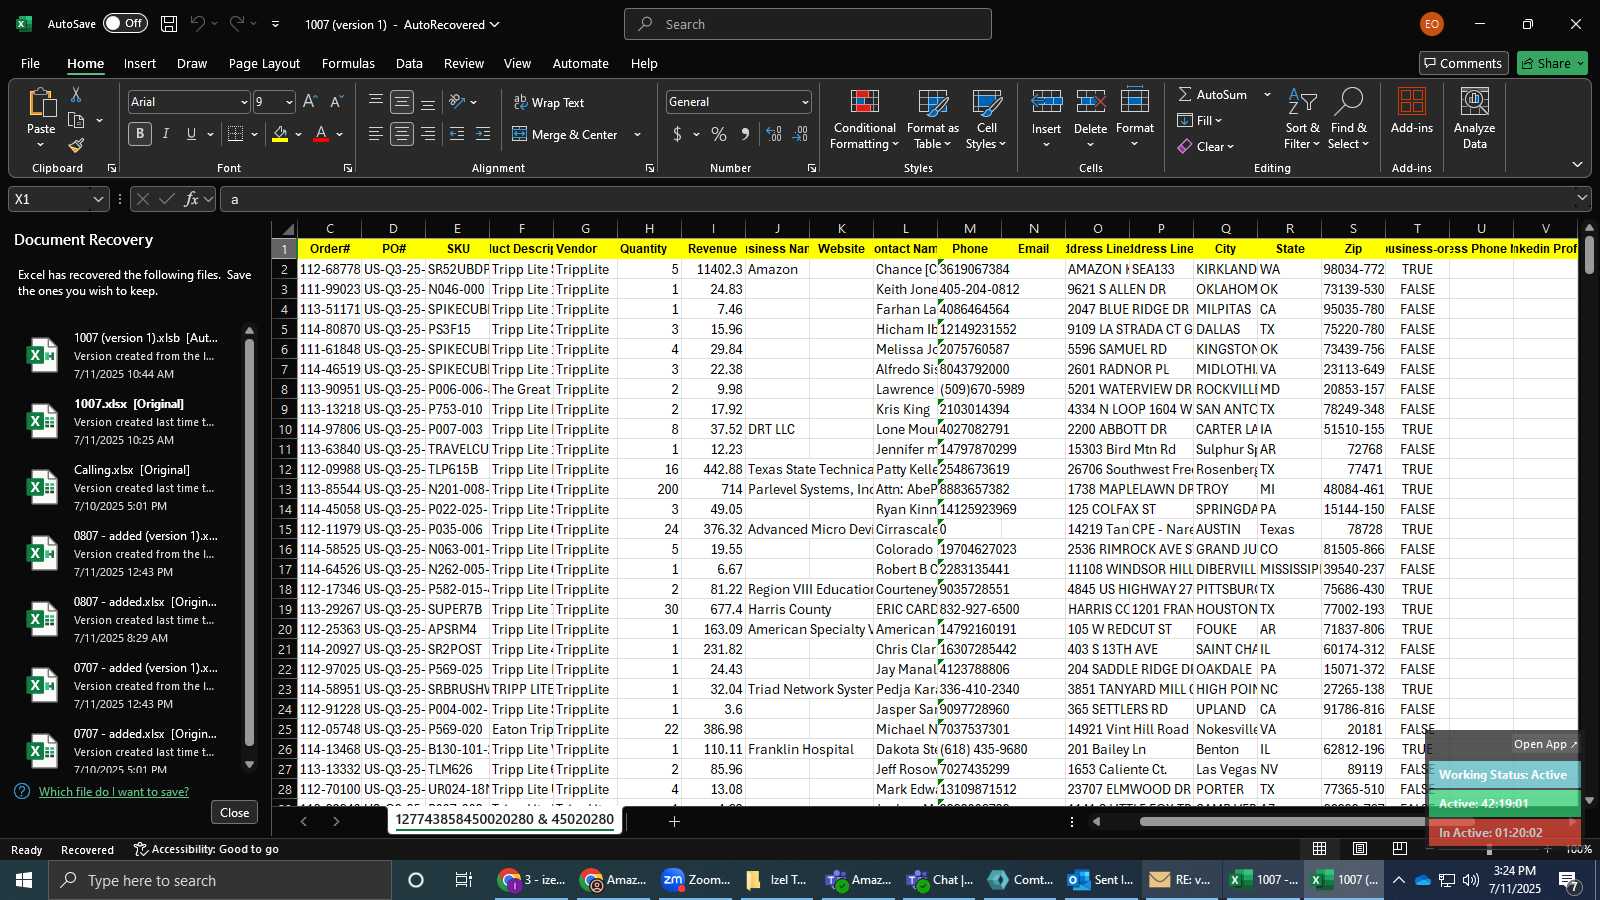Open the font size dropdown

(x=289, y=102)
